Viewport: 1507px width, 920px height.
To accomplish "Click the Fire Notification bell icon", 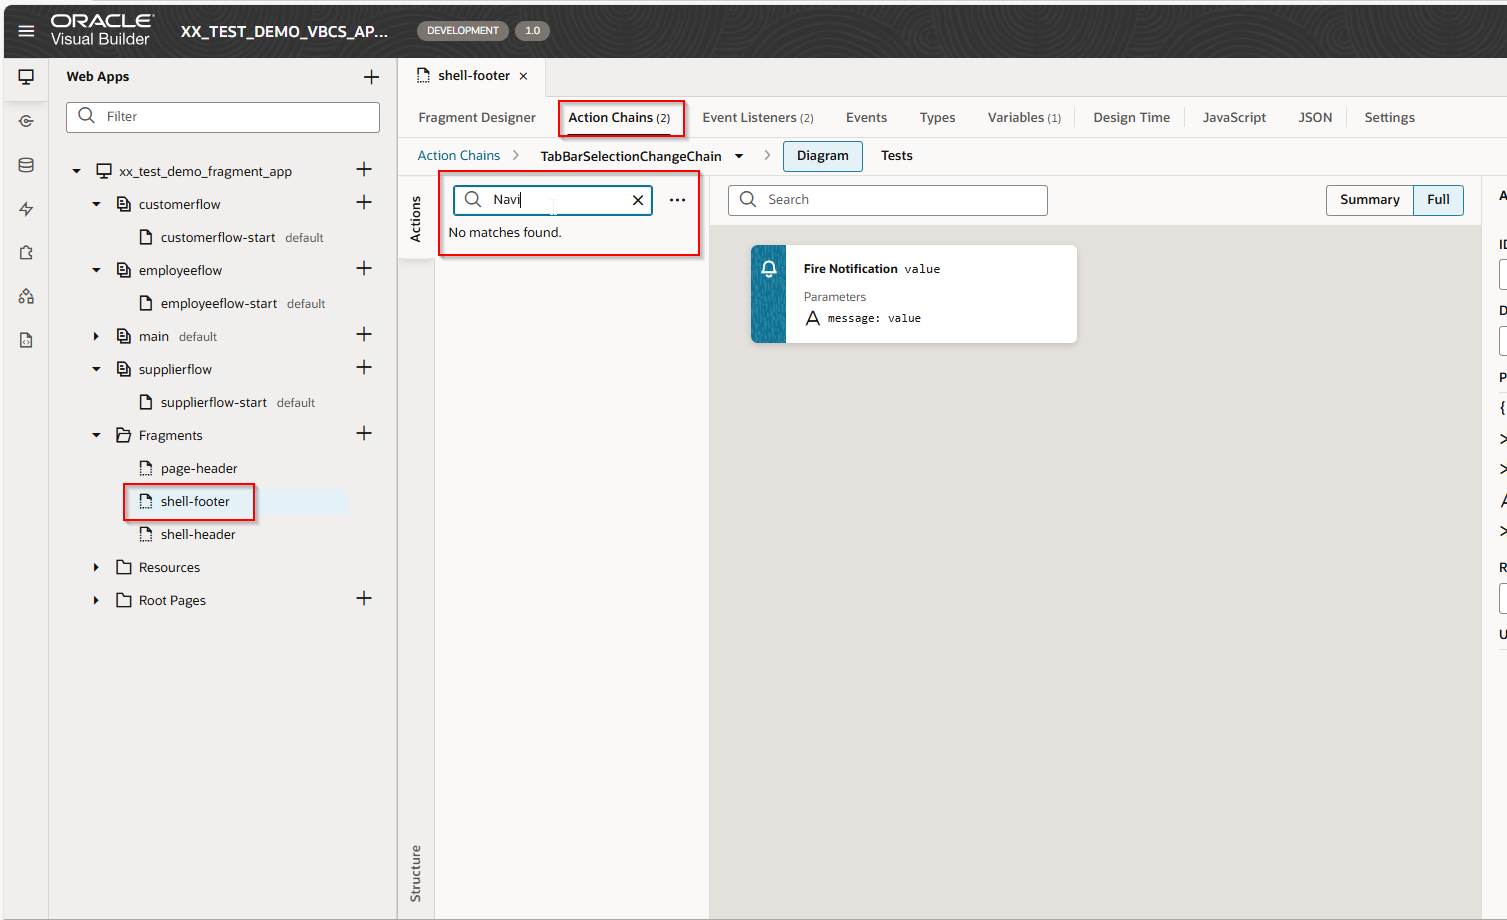I will 768,269.
